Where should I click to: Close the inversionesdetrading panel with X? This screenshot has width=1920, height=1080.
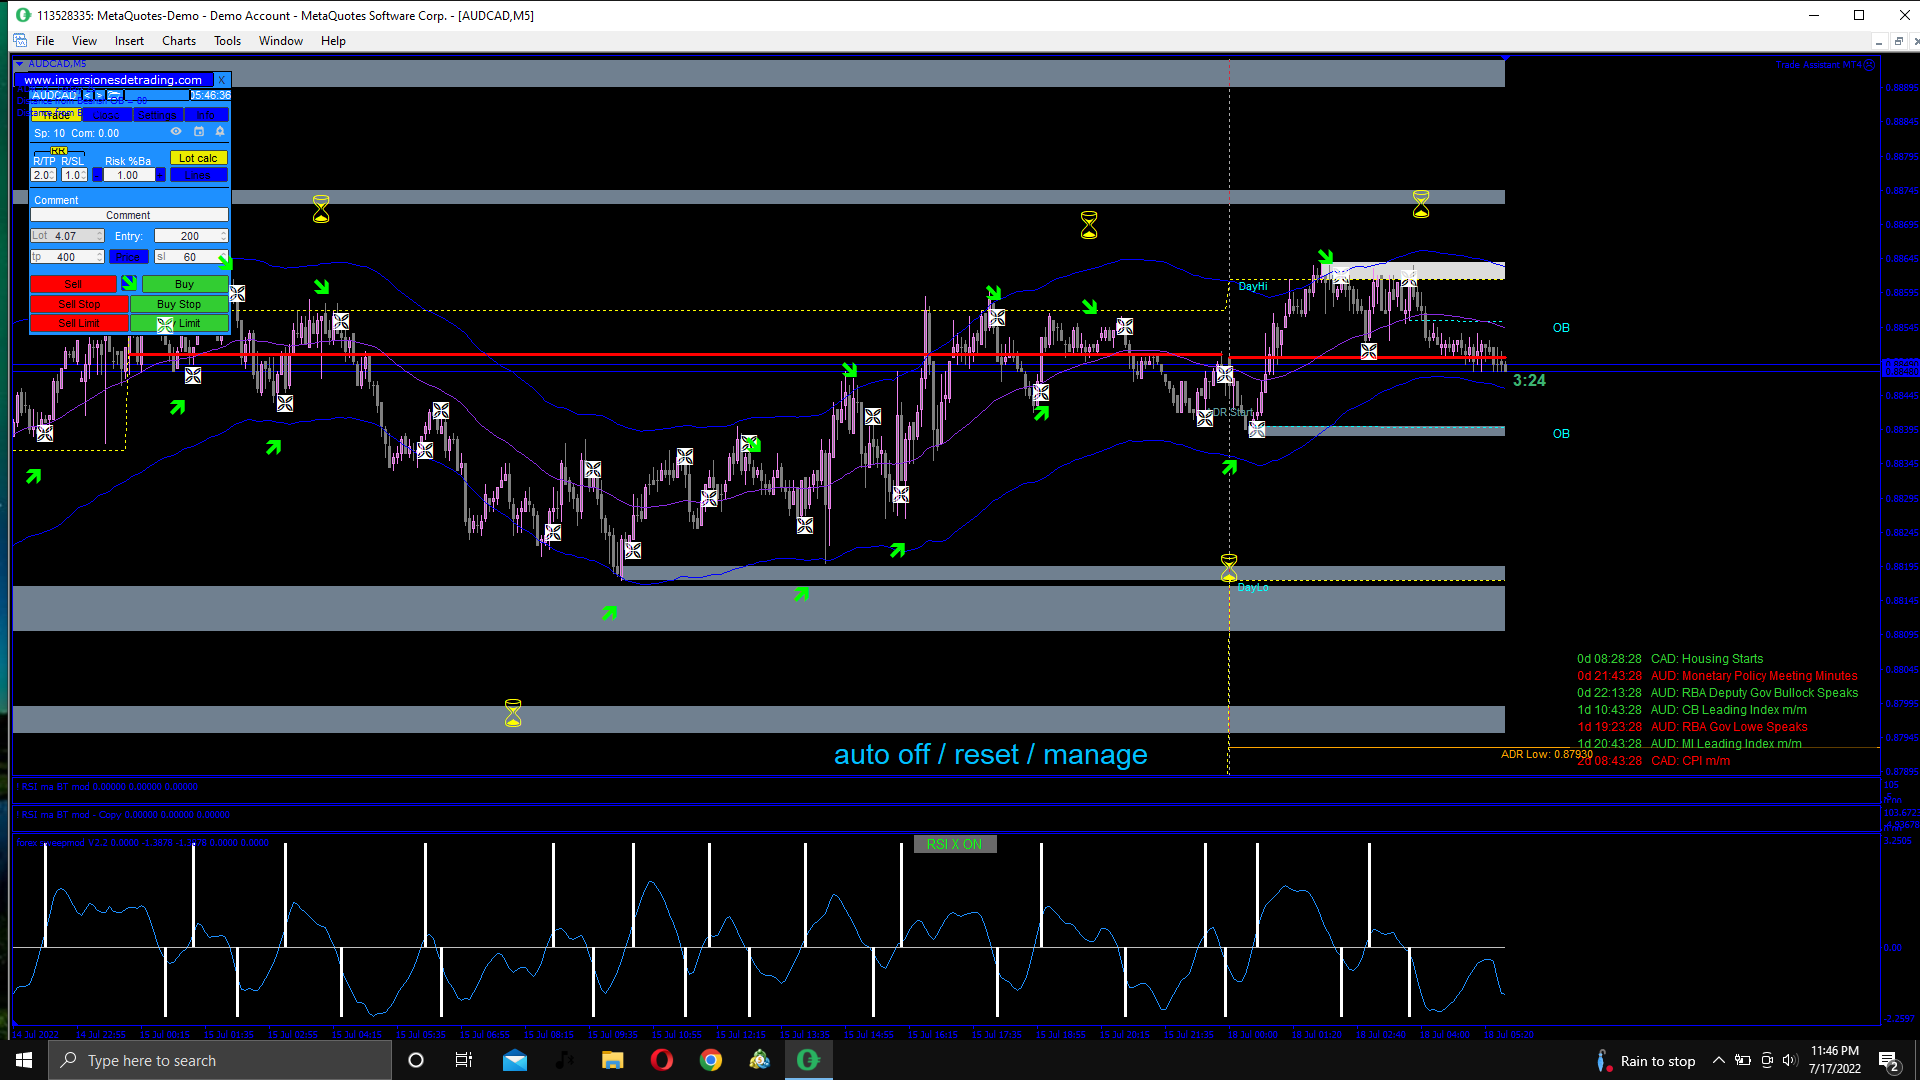tap(222, 80)
